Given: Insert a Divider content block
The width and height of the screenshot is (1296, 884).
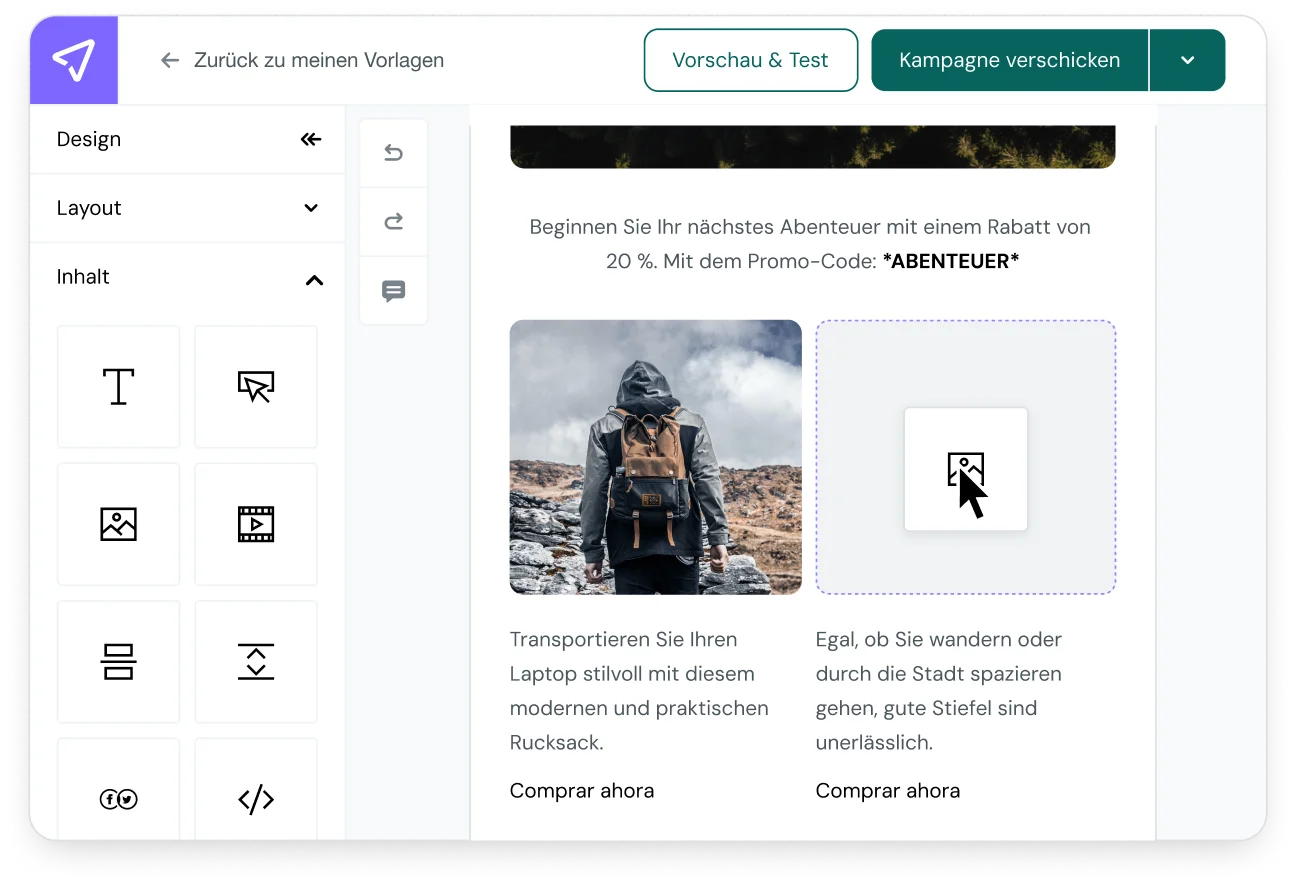Looking at the screenshot, I should pyautogui.click(x=118, y=661).
